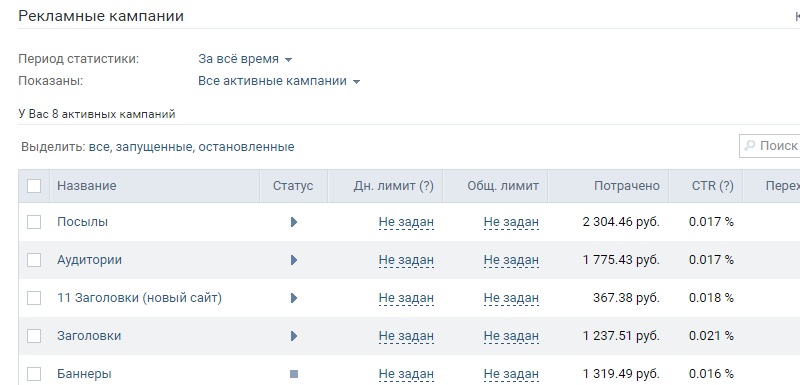Open the Аудитории campaign
The width and height of the screenshot is (800, 385).
click(89, 260)
